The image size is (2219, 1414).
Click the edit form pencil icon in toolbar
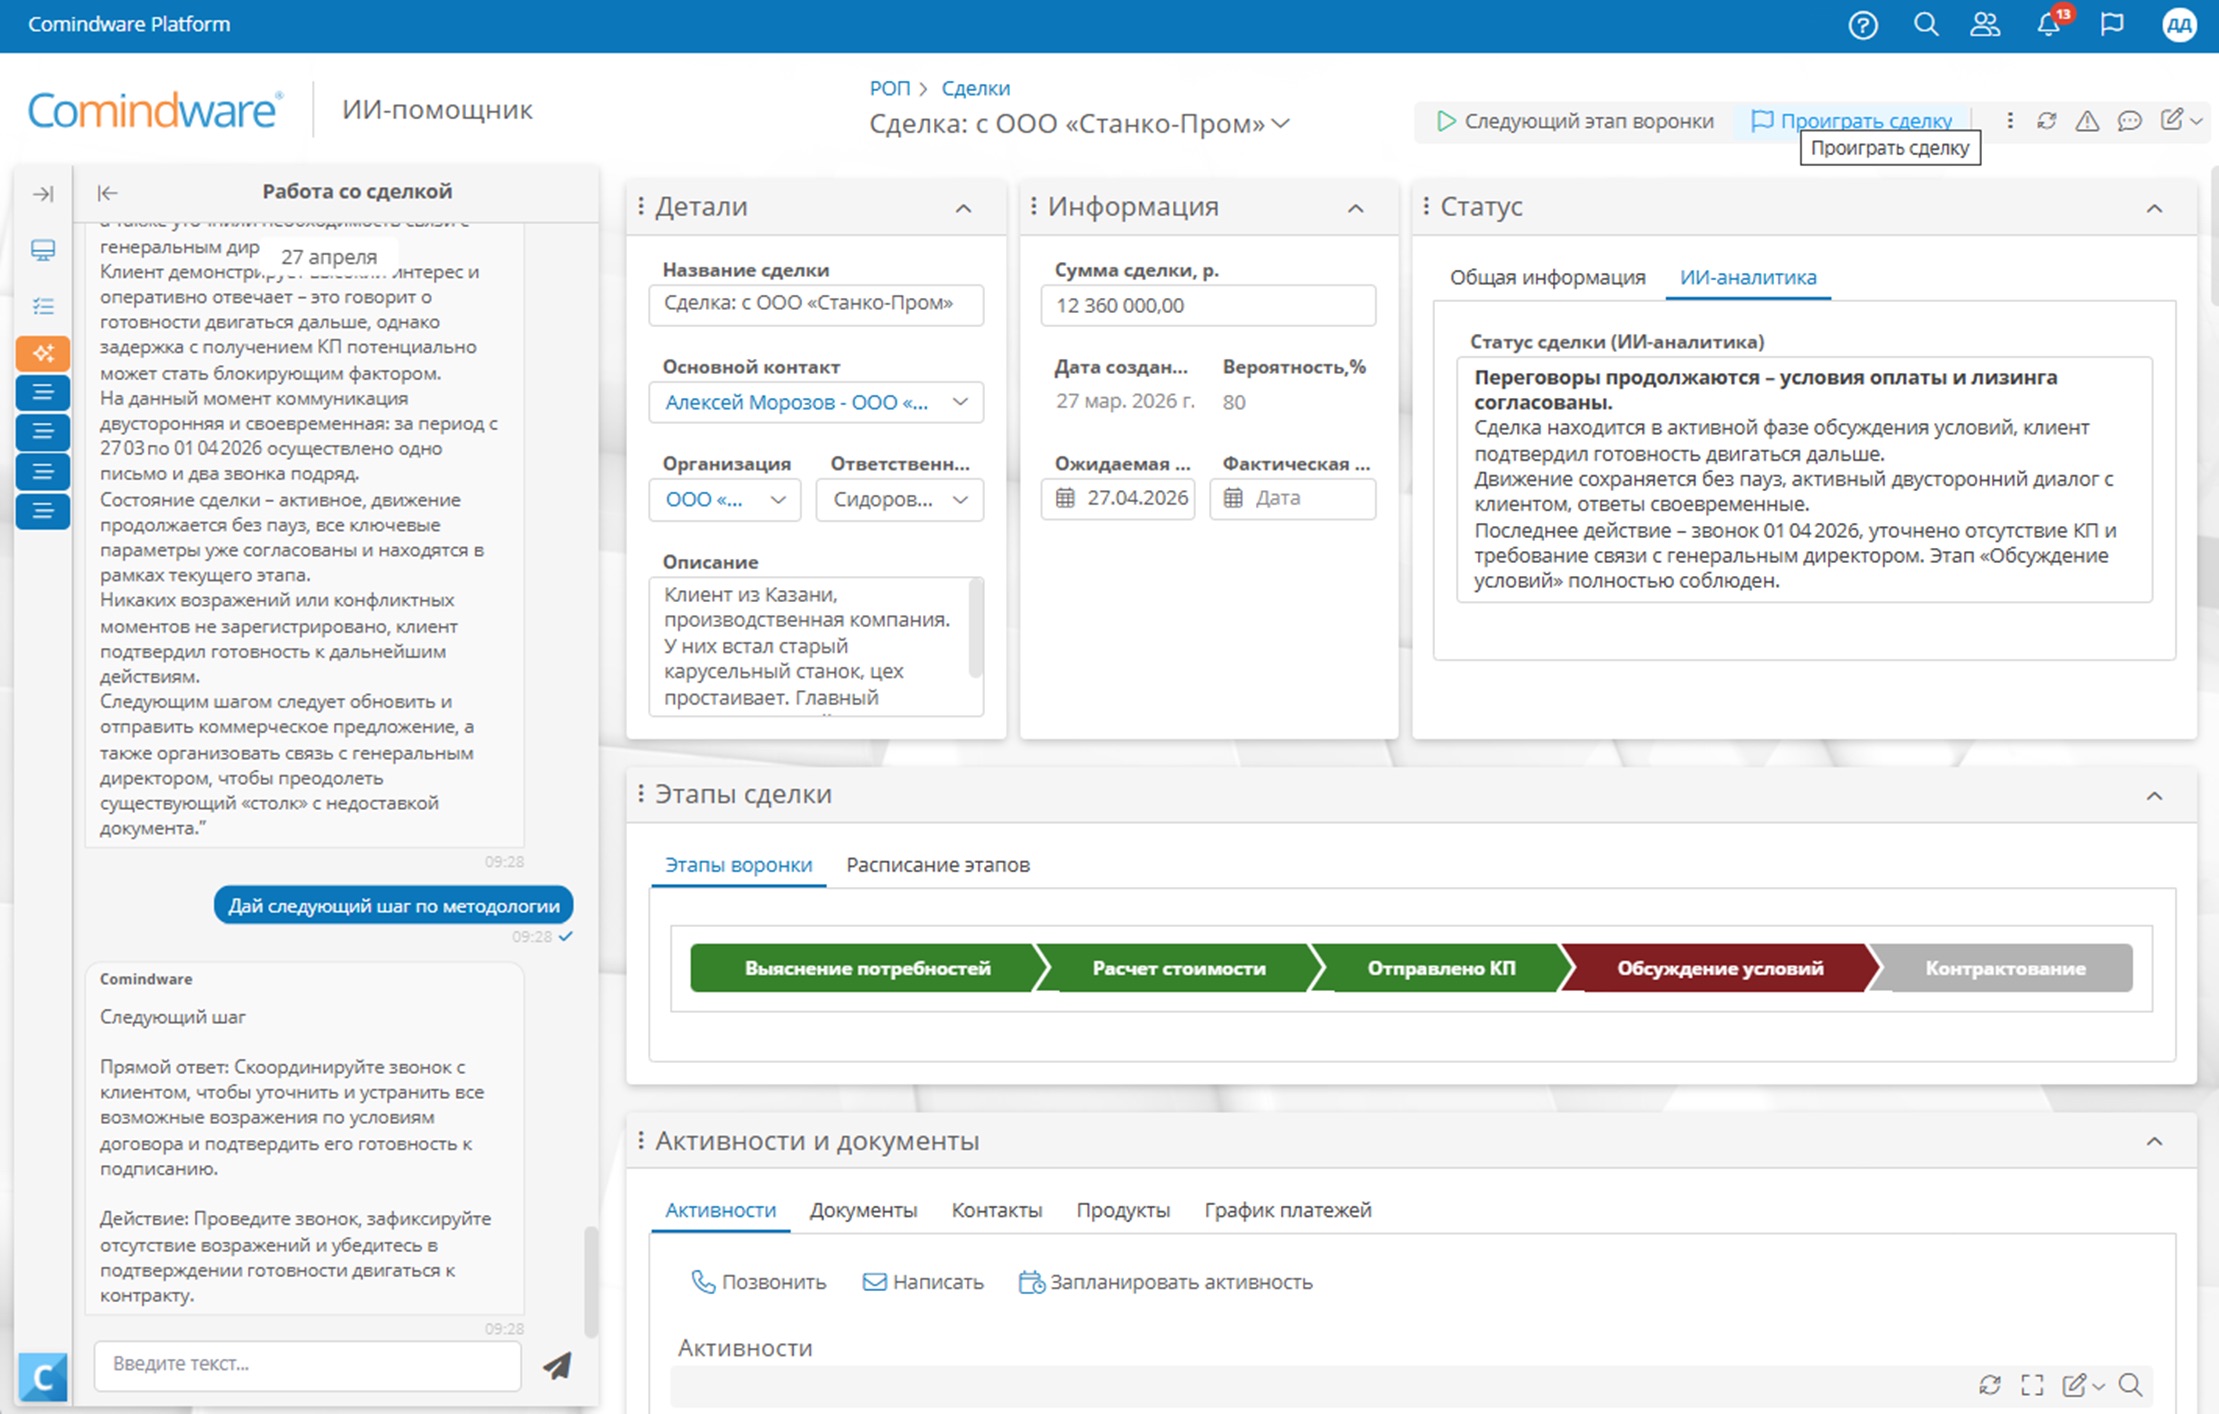point(2172,121)
